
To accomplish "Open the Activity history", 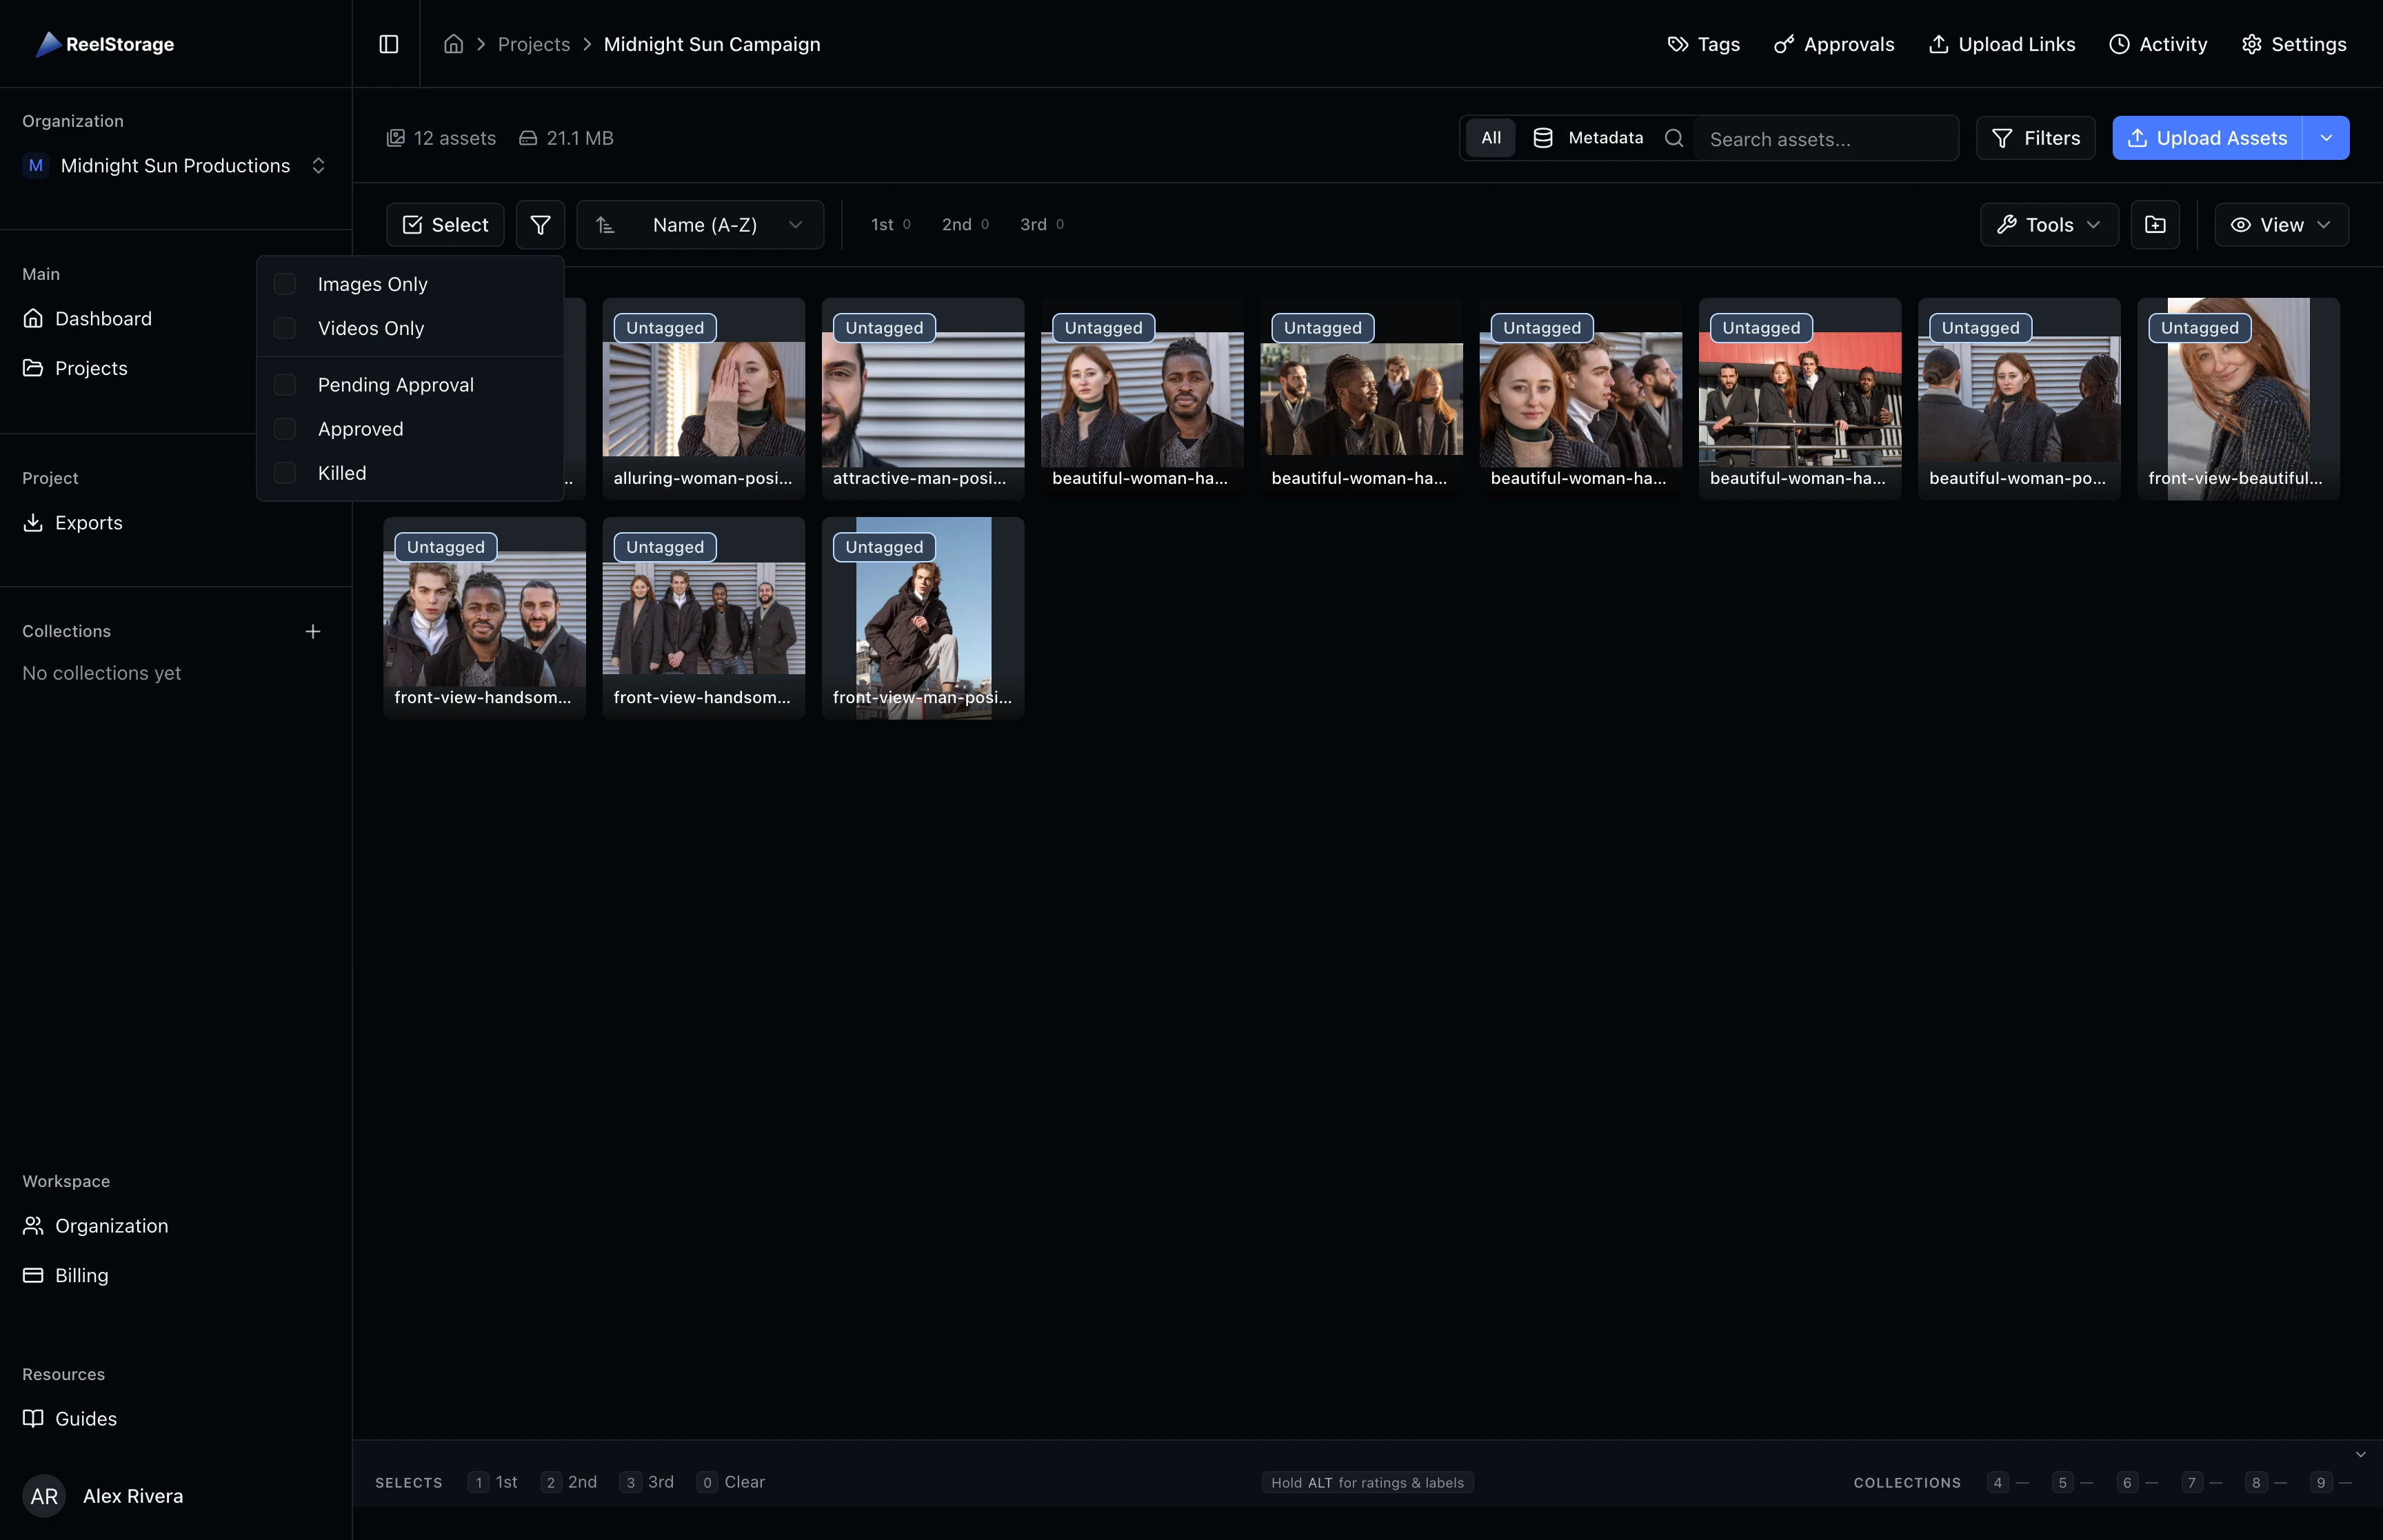I will click(2158, 44).
